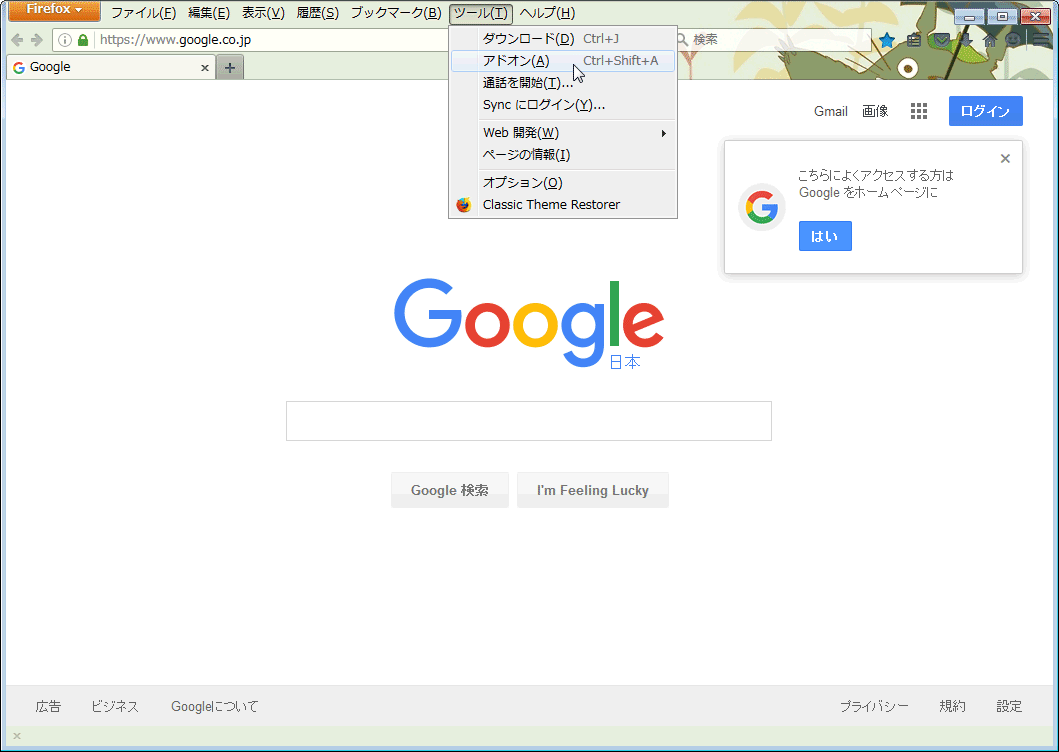Screen dimensions: 1059x752
Task: Open the Googleについて footer link
Action: click(215, 707)
